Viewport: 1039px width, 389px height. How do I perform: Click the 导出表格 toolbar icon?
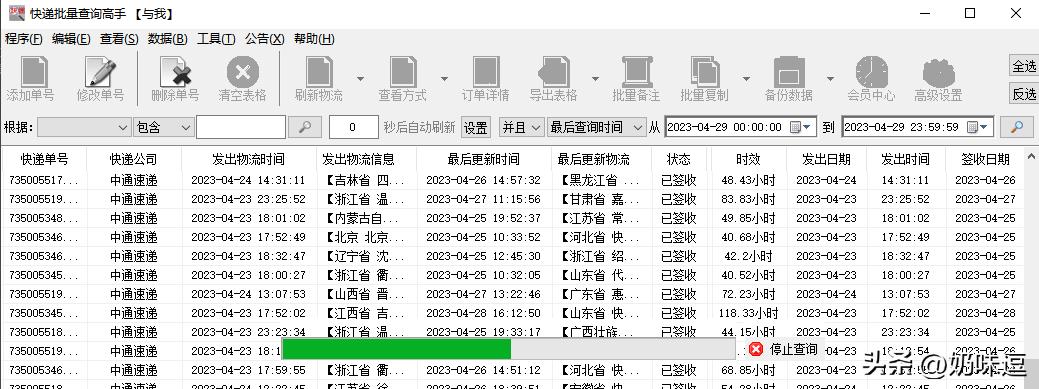point(554,72)
